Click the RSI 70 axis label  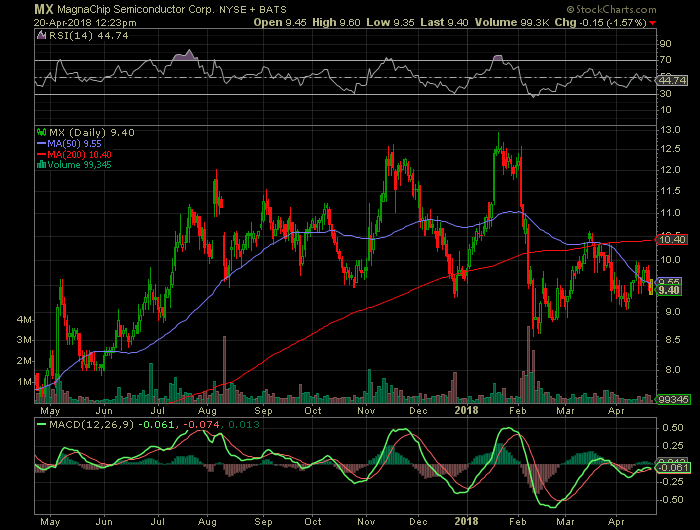[666, 59]
